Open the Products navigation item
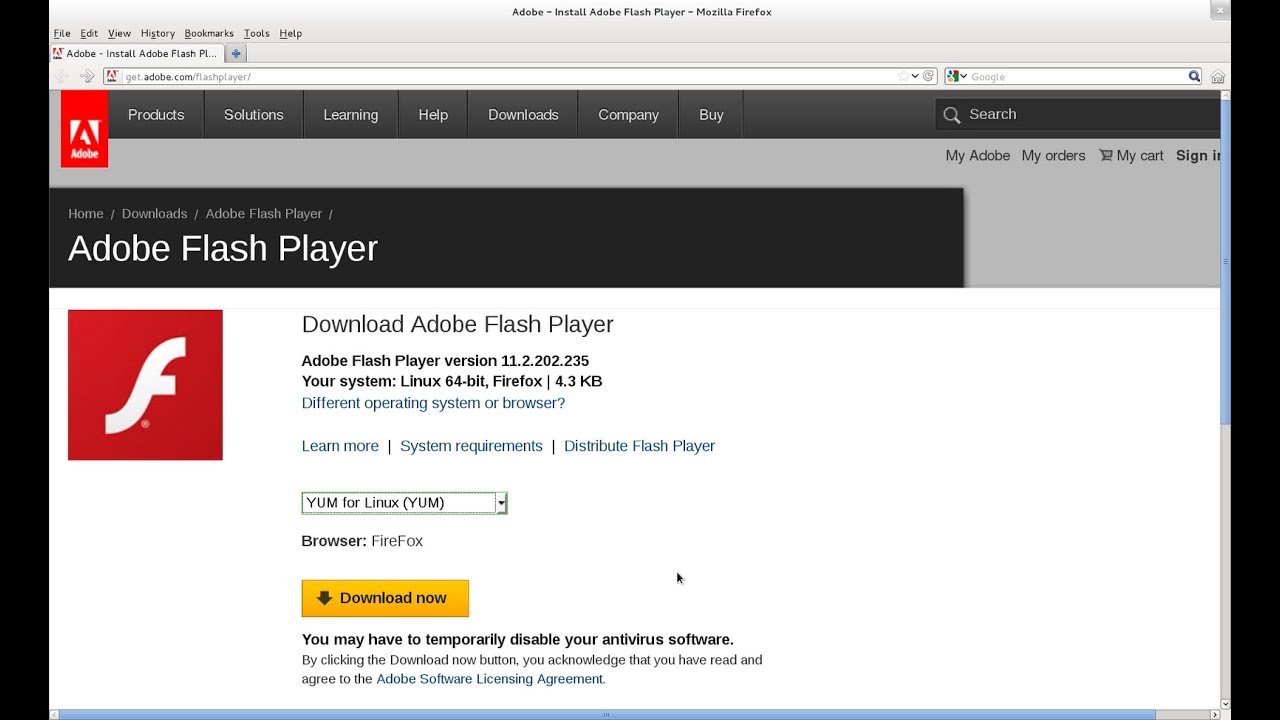Viewport: 1280px width, 720px height. point(156,115)
